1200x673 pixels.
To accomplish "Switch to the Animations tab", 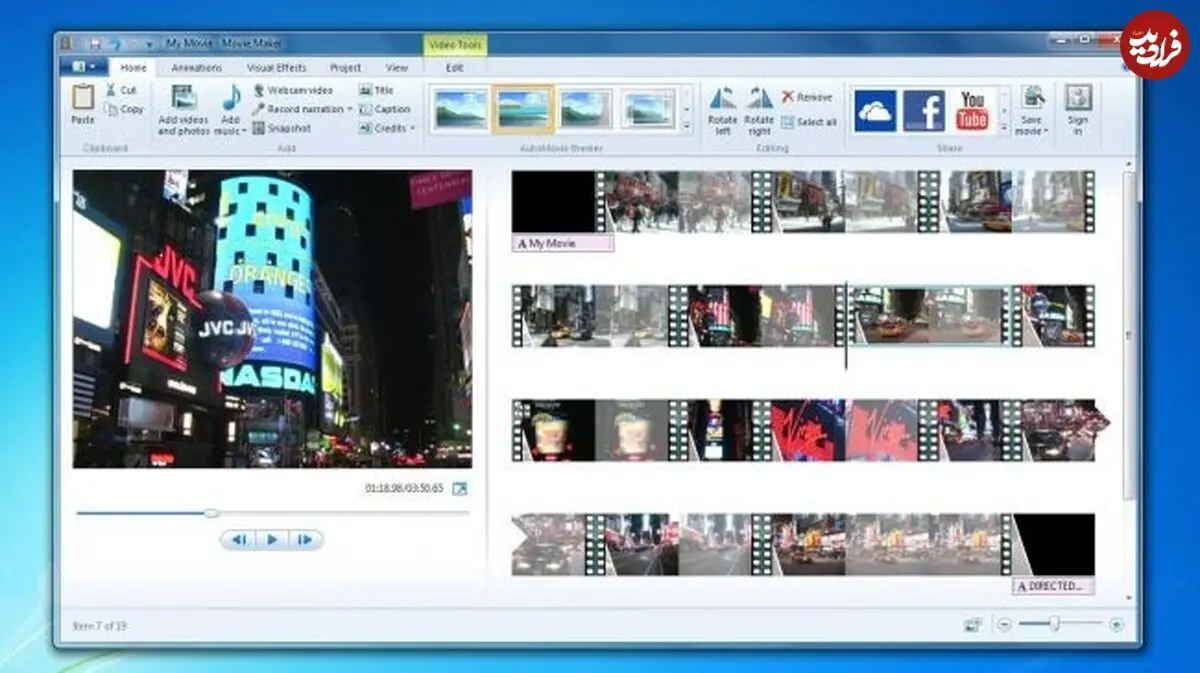I will click(196, 68).
